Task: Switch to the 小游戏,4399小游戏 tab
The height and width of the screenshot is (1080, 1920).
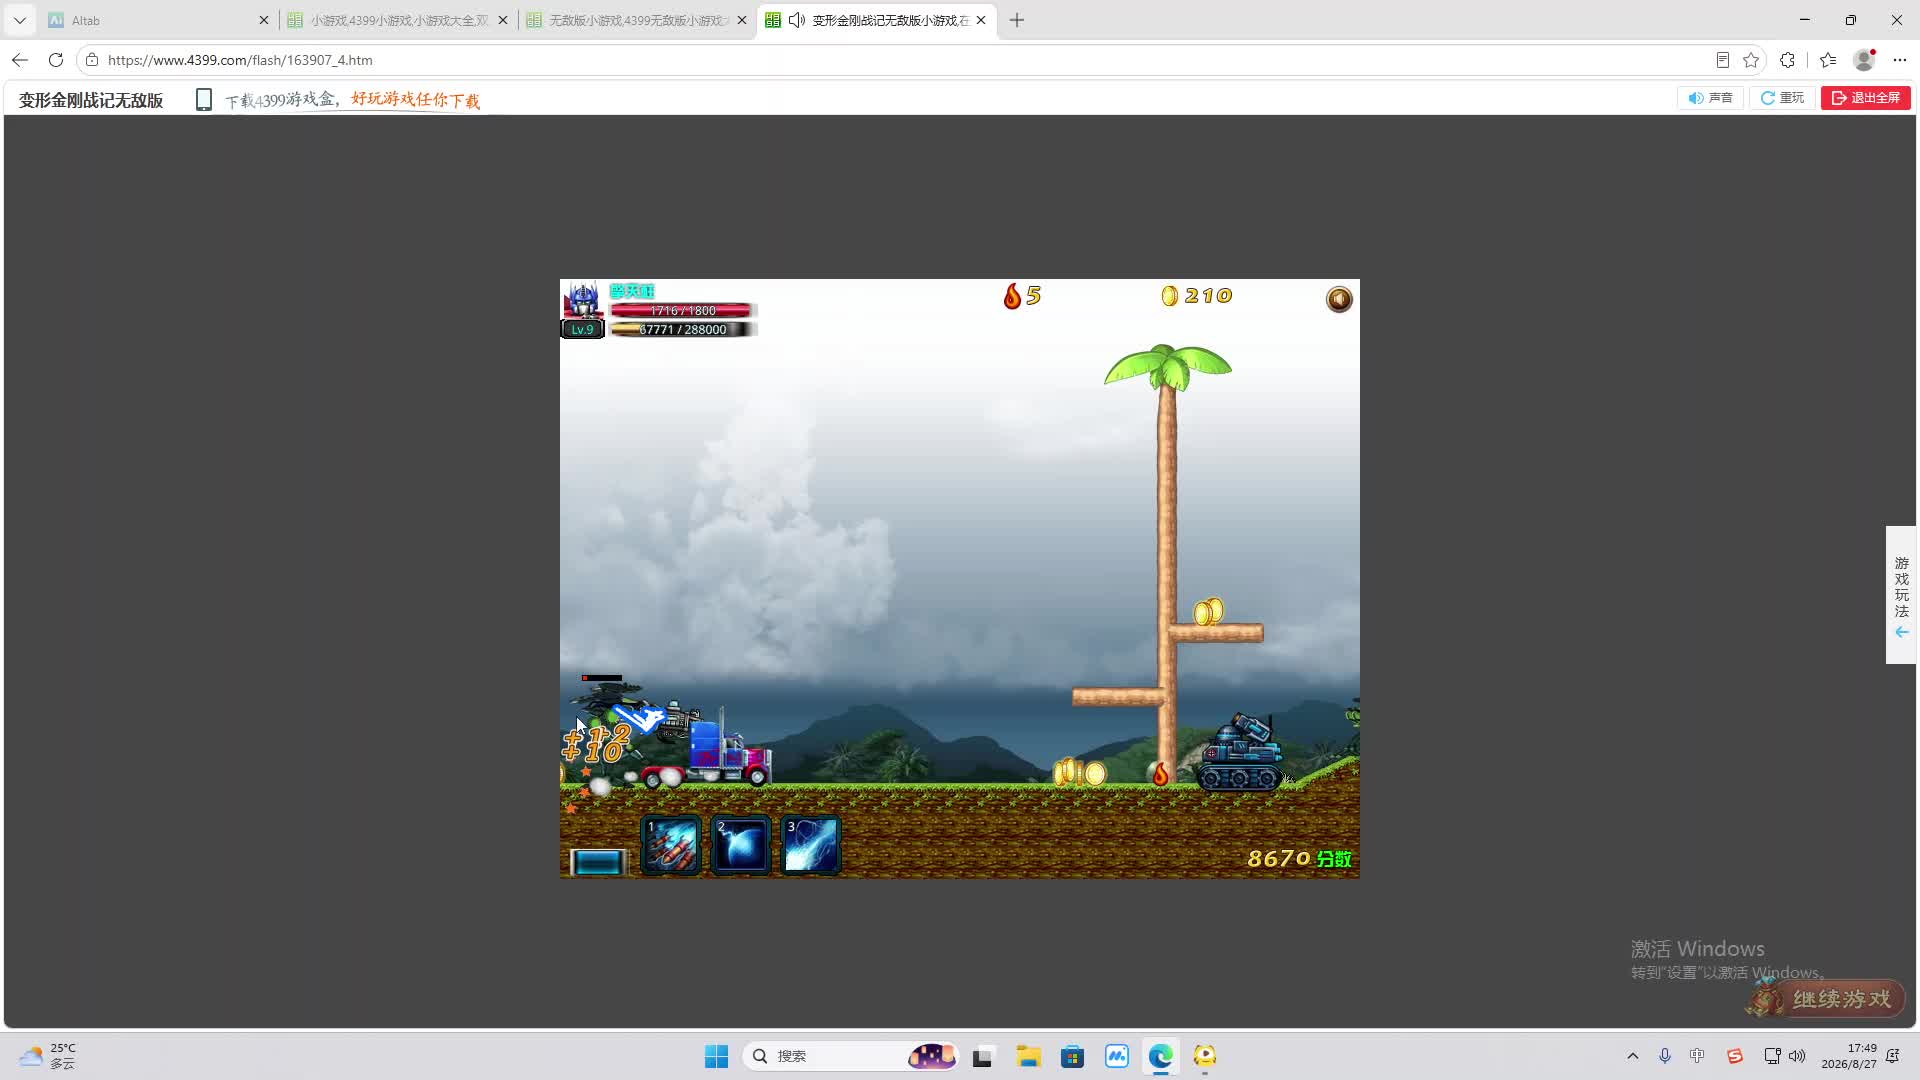Action: tap(397, 20)
